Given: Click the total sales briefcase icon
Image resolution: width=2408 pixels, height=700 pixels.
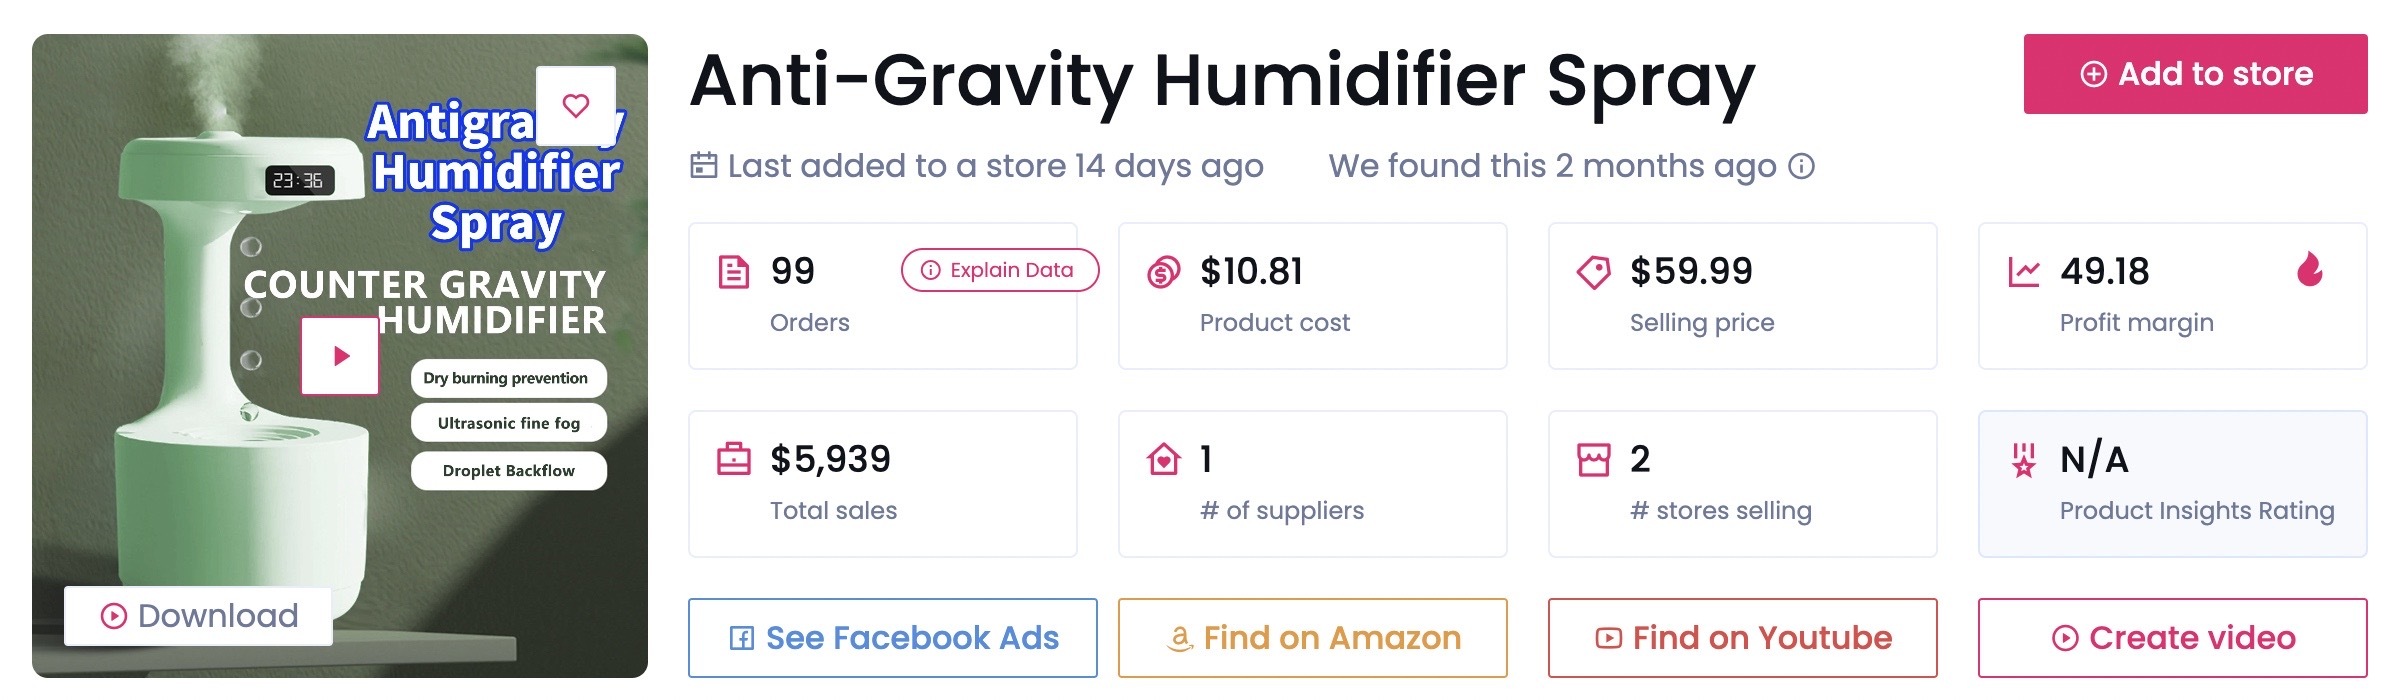Looking at the screenshot, I should (x=734, y=459).
